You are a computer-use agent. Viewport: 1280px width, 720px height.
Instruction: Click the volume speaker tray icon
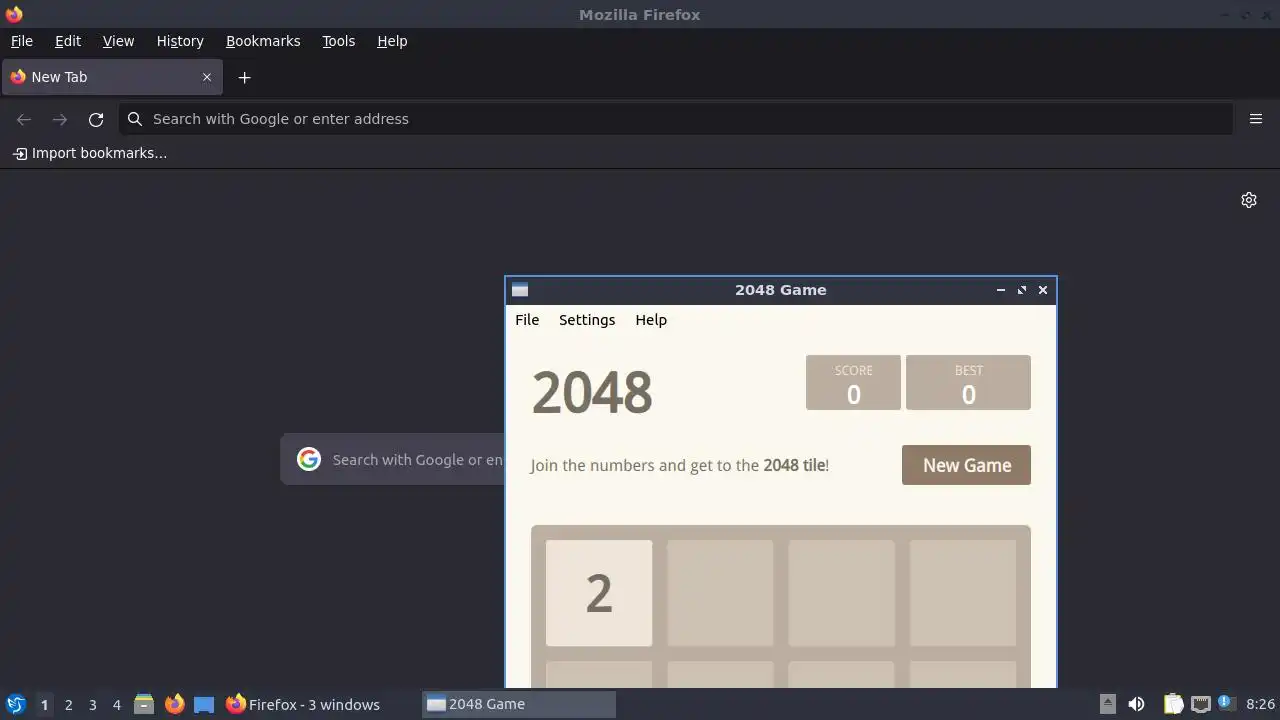coord(1136,704)
